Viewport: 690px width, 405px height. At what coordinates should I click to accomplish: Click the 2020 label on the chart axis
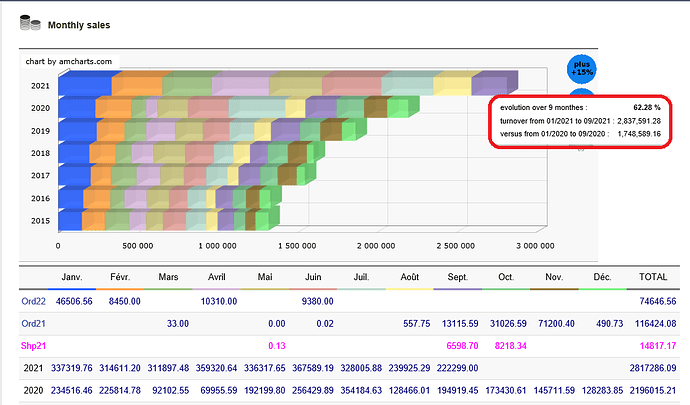[x=40, y=108]
